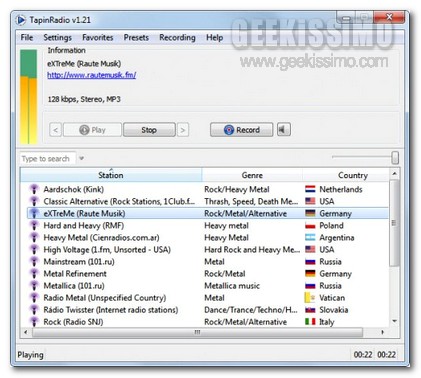421x378 pixels.
Task: Open the Favorites menu
Action: click(x=98, y=38)
